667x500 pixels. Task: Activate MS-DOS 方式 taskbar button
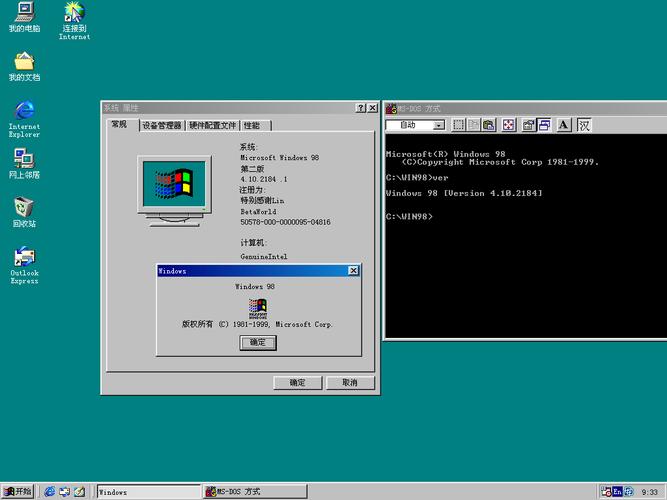pyautogui.click(x=255, y=492)
